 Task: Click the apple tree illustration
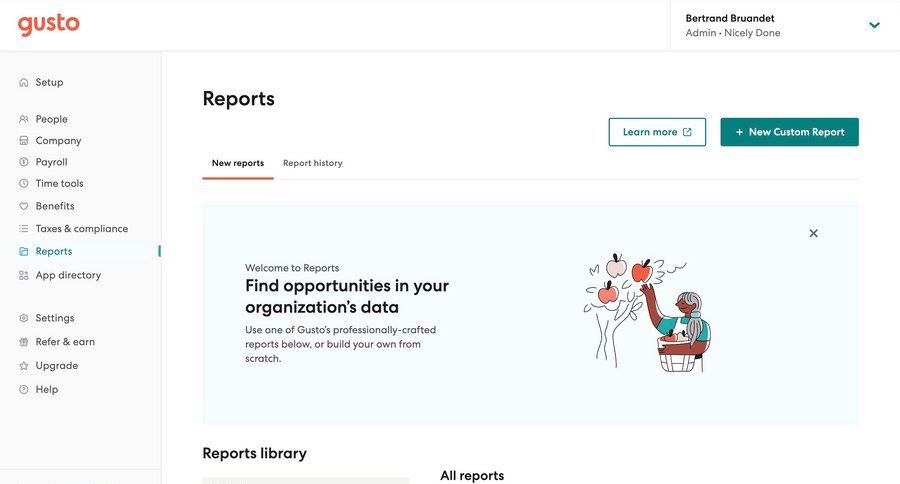(x=647, y=312)
